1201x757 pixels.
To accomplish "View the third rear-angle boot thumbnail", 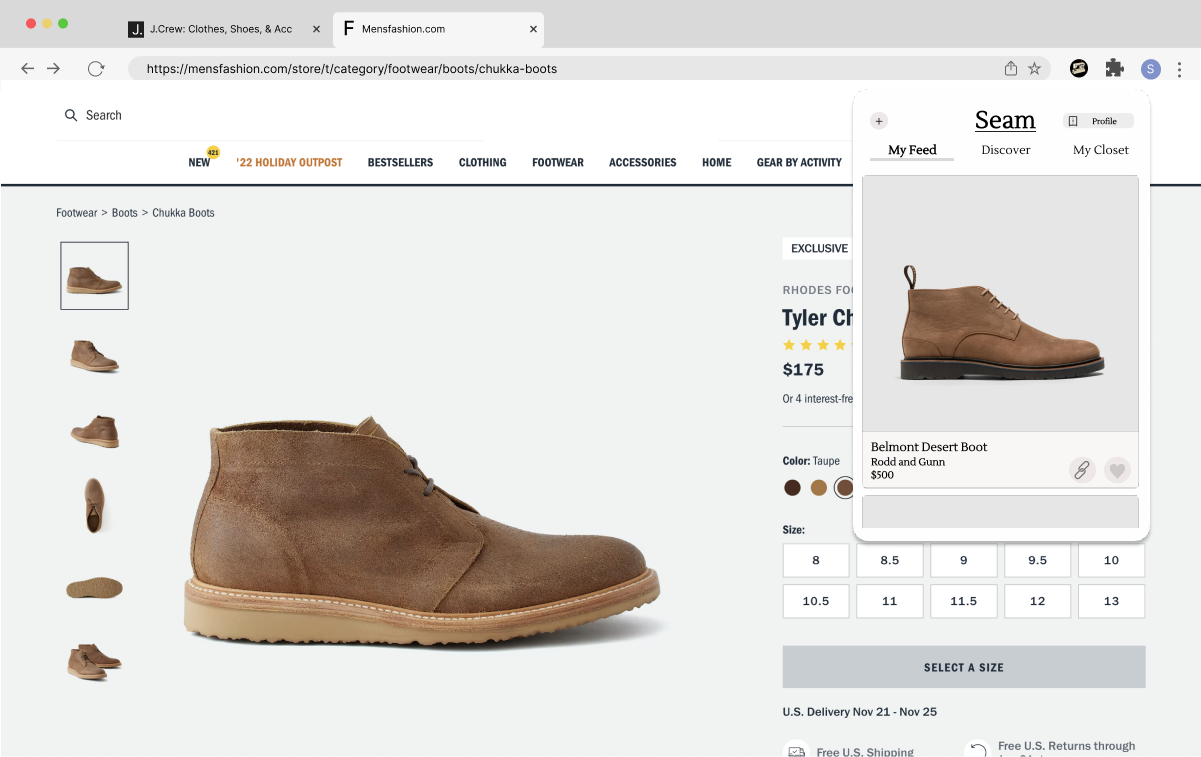I will (94, 431).
